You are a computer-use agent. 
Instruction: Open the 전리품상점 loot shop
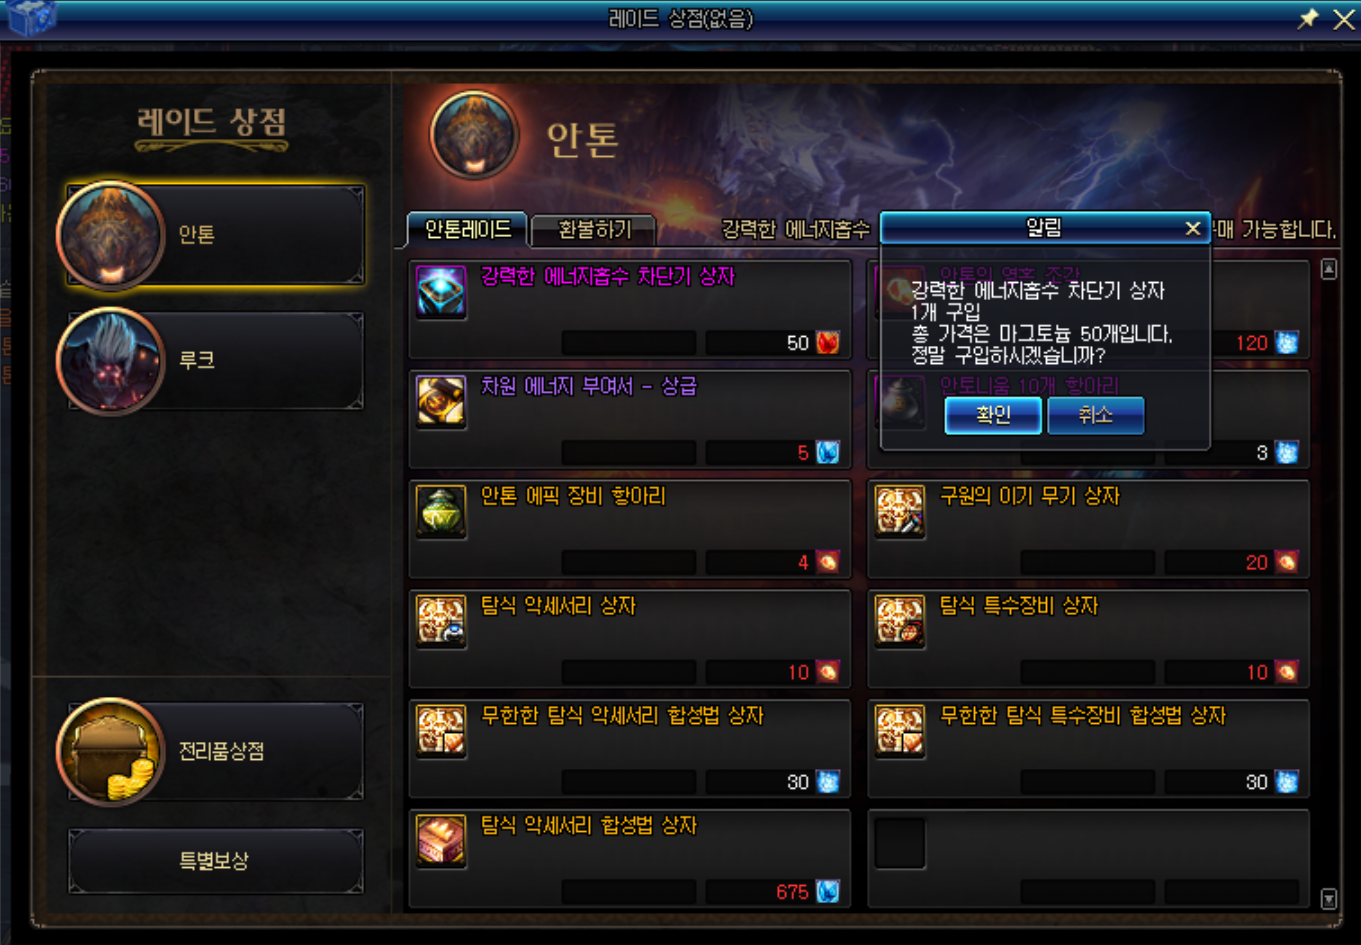(211, 751)
